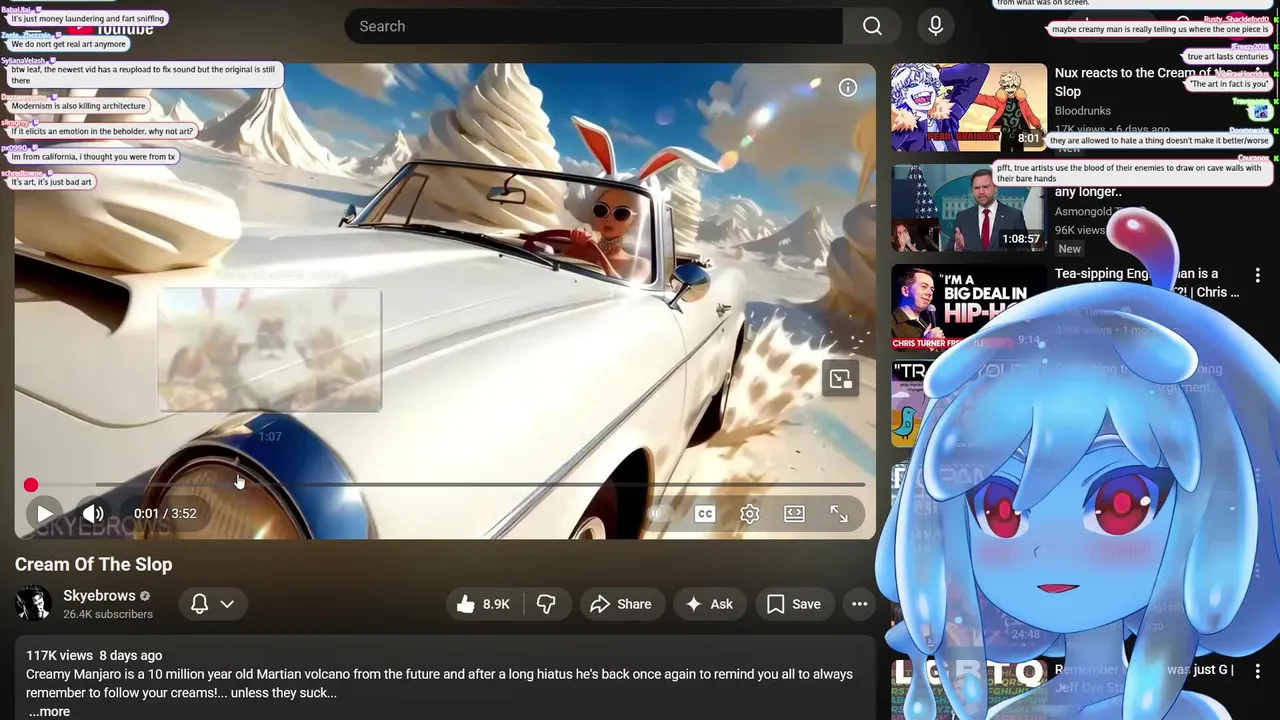Dislike the video
This screenshot has width=1280, height=720.
coord(546,604)
